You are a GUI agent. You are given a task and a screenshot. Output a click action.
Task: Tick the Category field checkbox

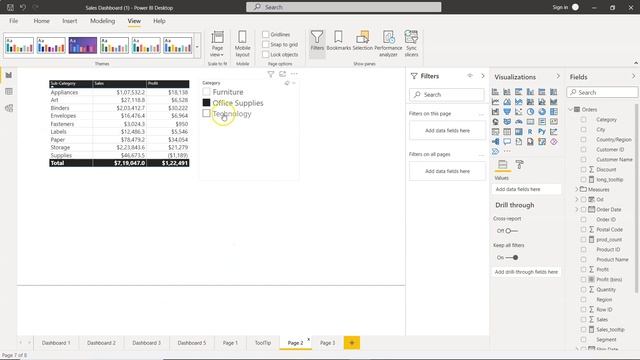coord(583,120)
